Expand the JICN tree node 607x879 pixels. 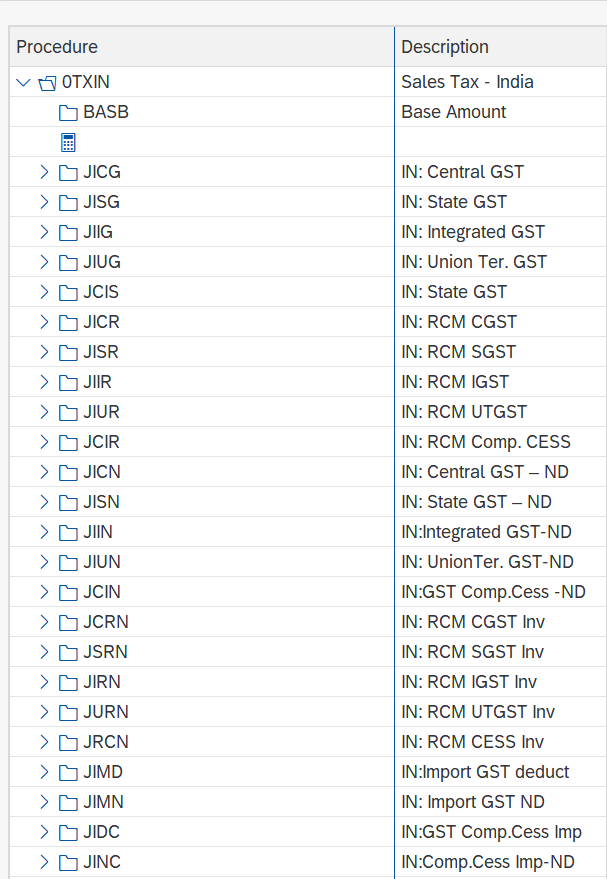tap(45, 472)
